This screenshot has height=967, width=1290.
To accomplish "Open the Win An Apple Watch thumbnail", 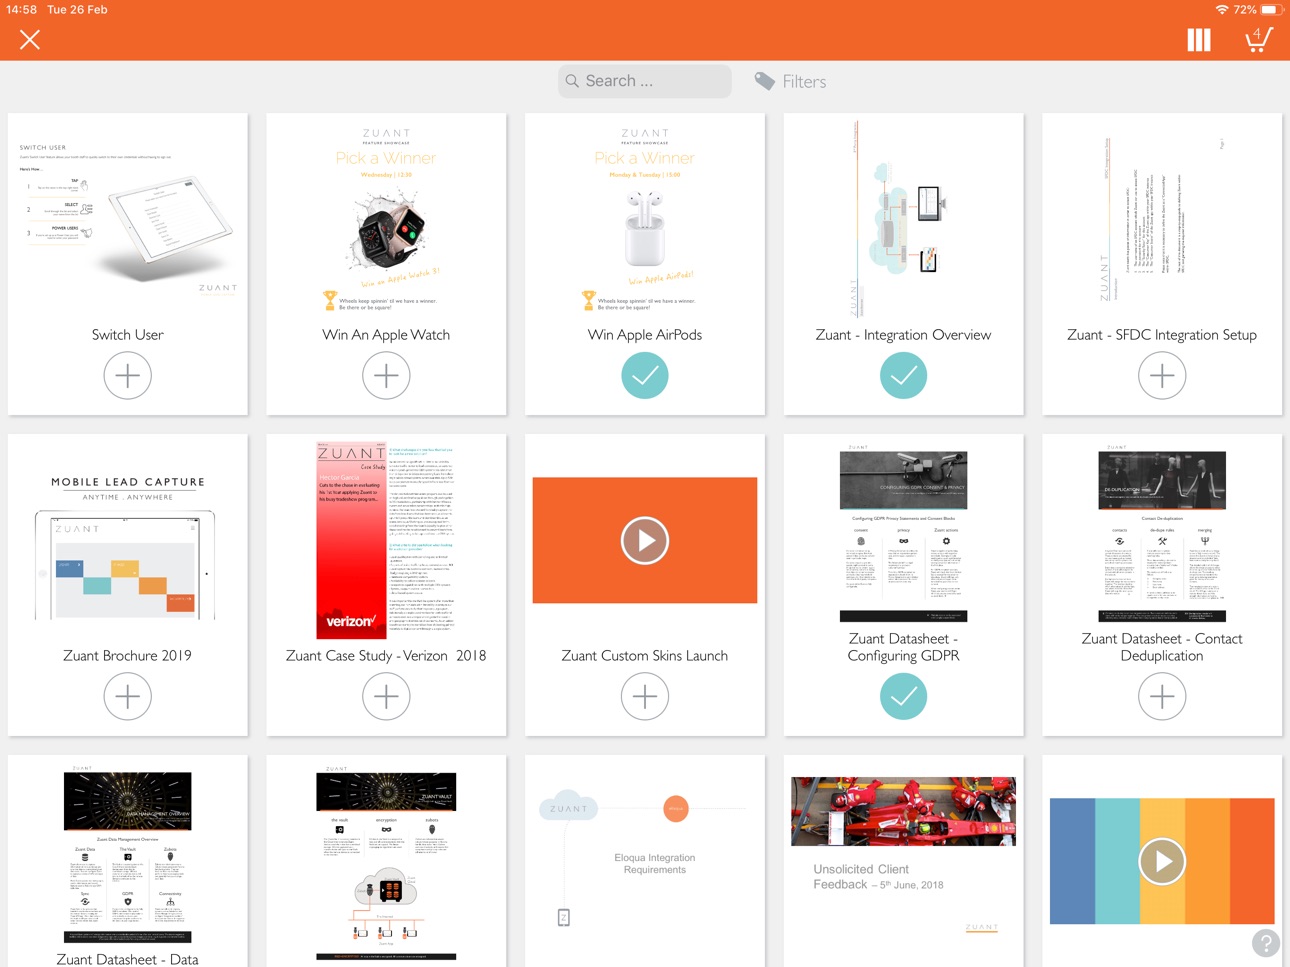I will (x=386, y=219).
